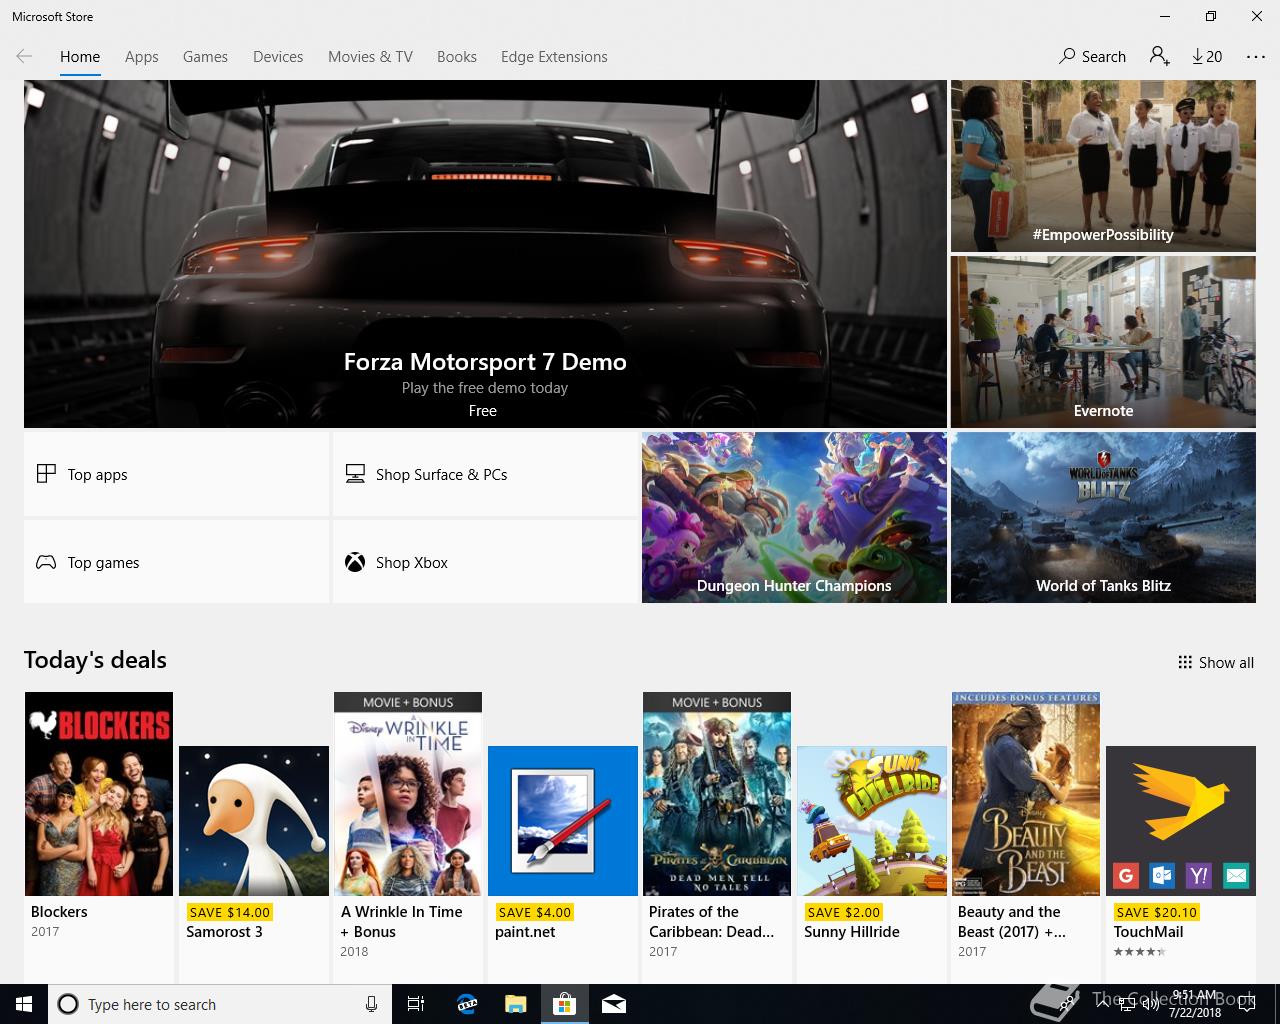Screen dimensions: 1280x1024
Task: Open the Sunny Hillride game icon
Action: coord(872,821)
